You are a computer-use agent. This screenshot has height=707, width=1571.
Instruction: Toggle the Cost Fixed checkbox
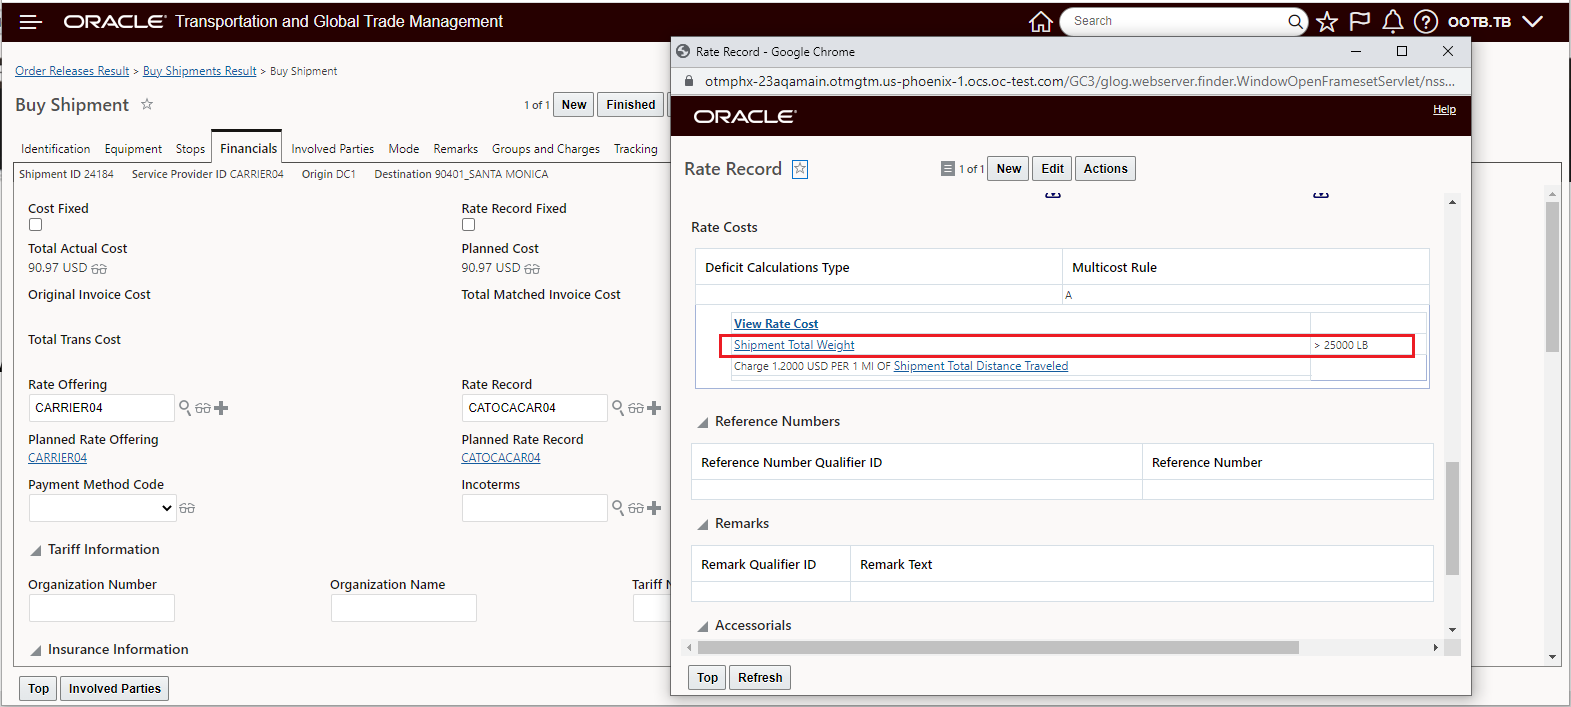point(35,225)
